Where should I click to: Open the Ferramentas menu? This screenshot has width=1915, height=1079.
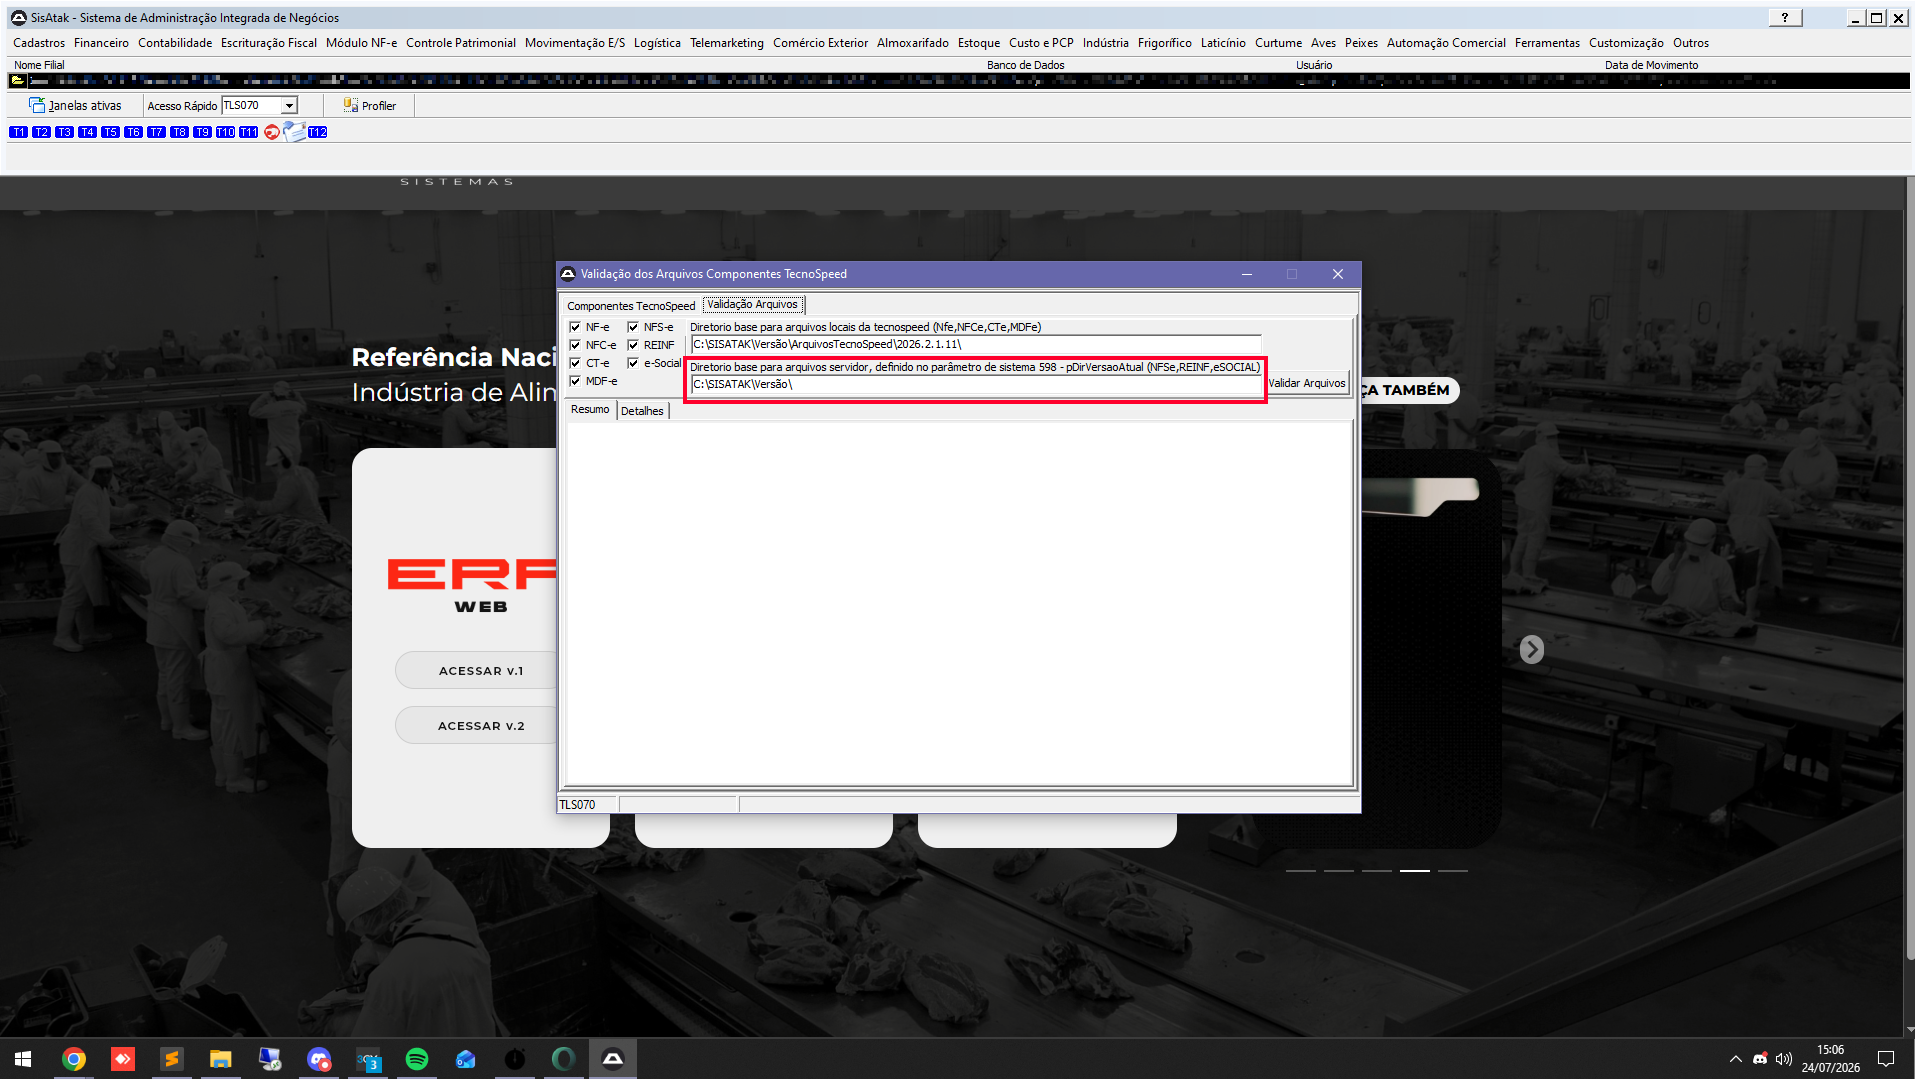click(1547, 43)
